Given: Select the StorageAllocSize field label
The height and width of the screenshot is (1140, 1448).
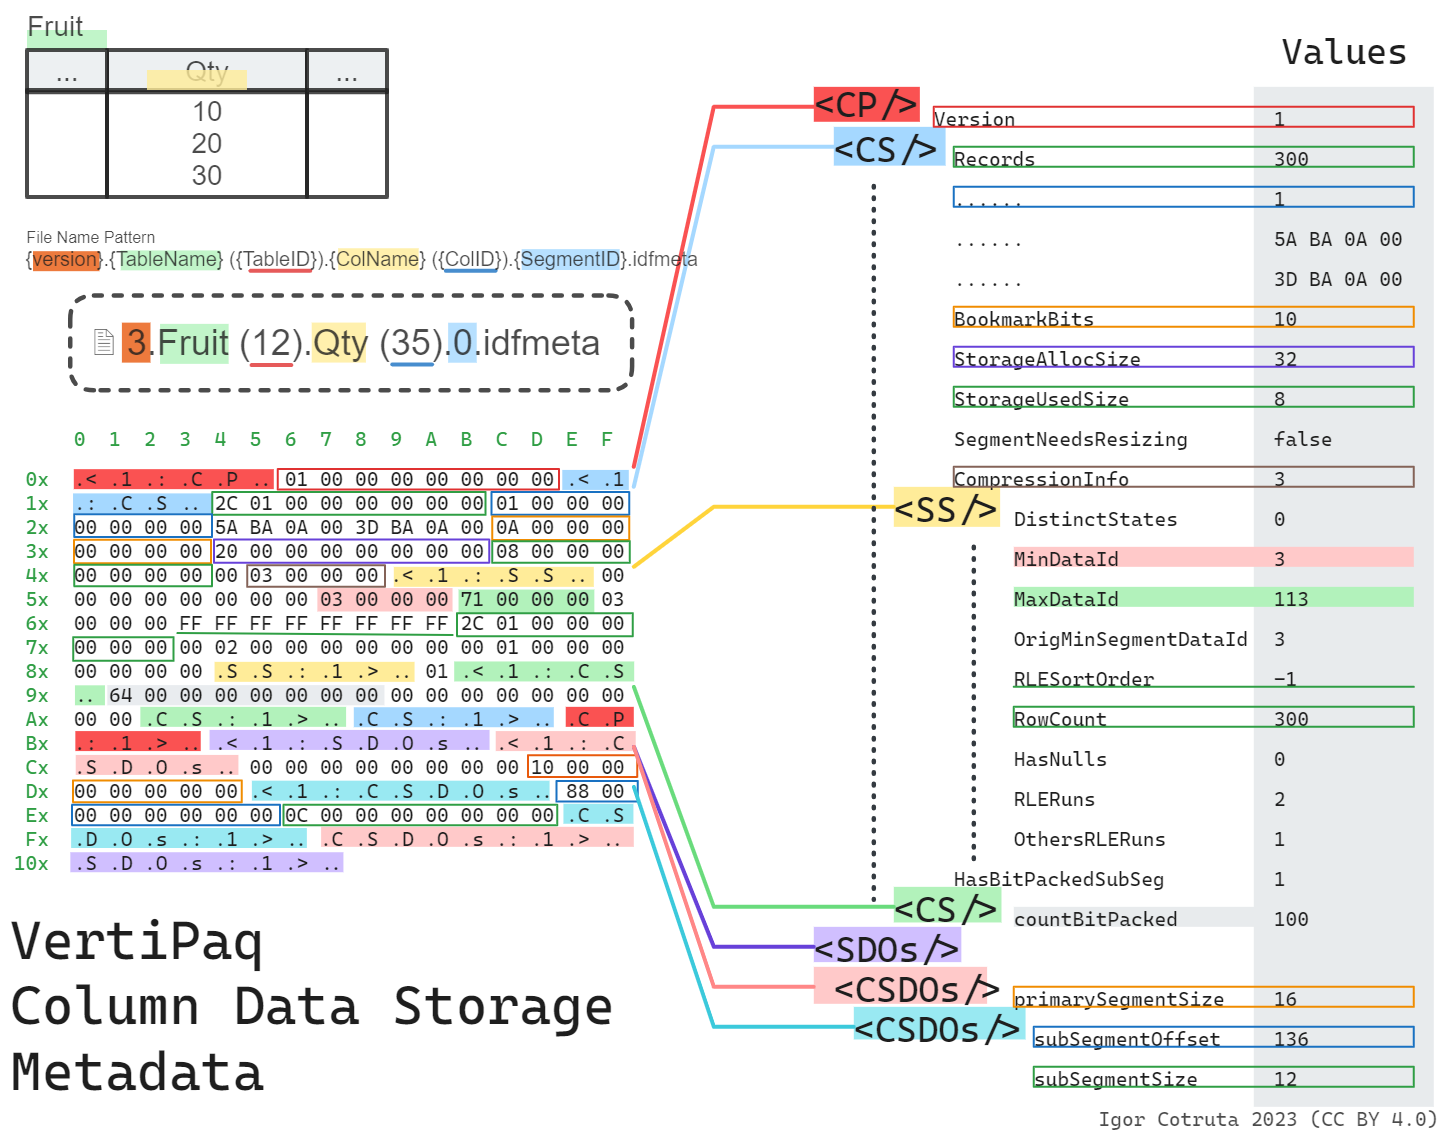Looking at the screenshot, I should pos(1047,359).
